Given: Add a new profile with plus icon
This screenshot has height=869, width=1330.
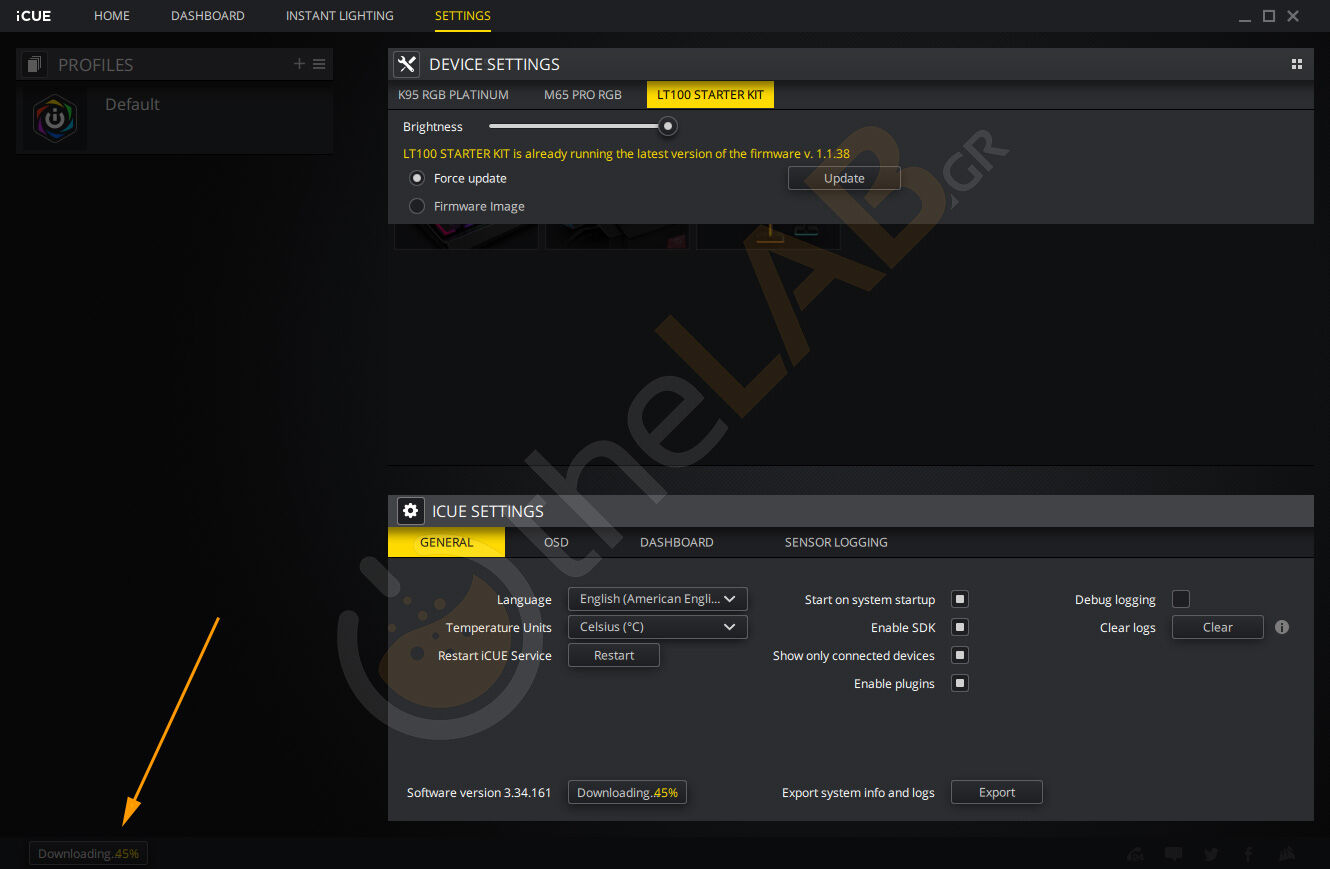Looking at the screenshot, I should coord(299,64).
